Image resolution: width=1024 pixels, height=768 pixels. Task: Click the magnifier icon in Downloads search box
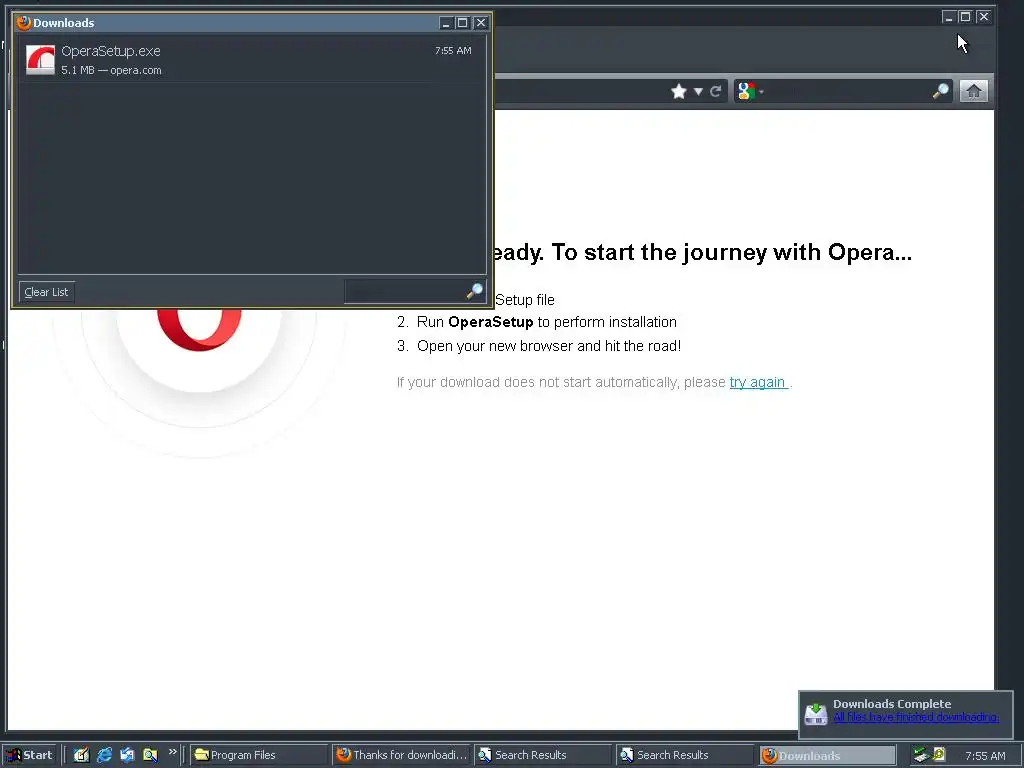click(475, 291)
